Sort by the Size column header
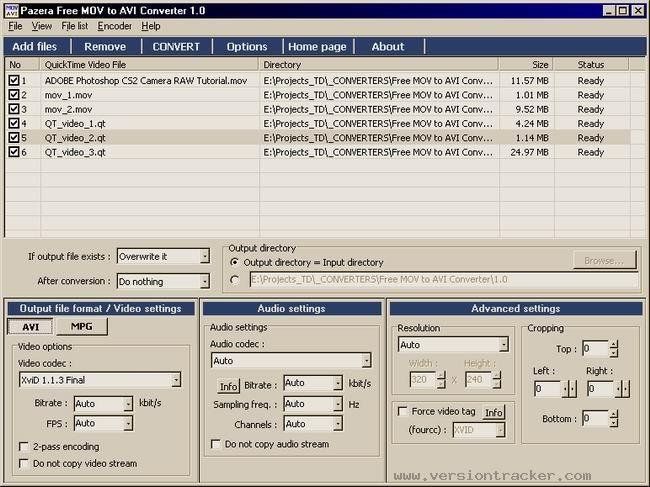 pyautogui.click(x=526, y=64)
